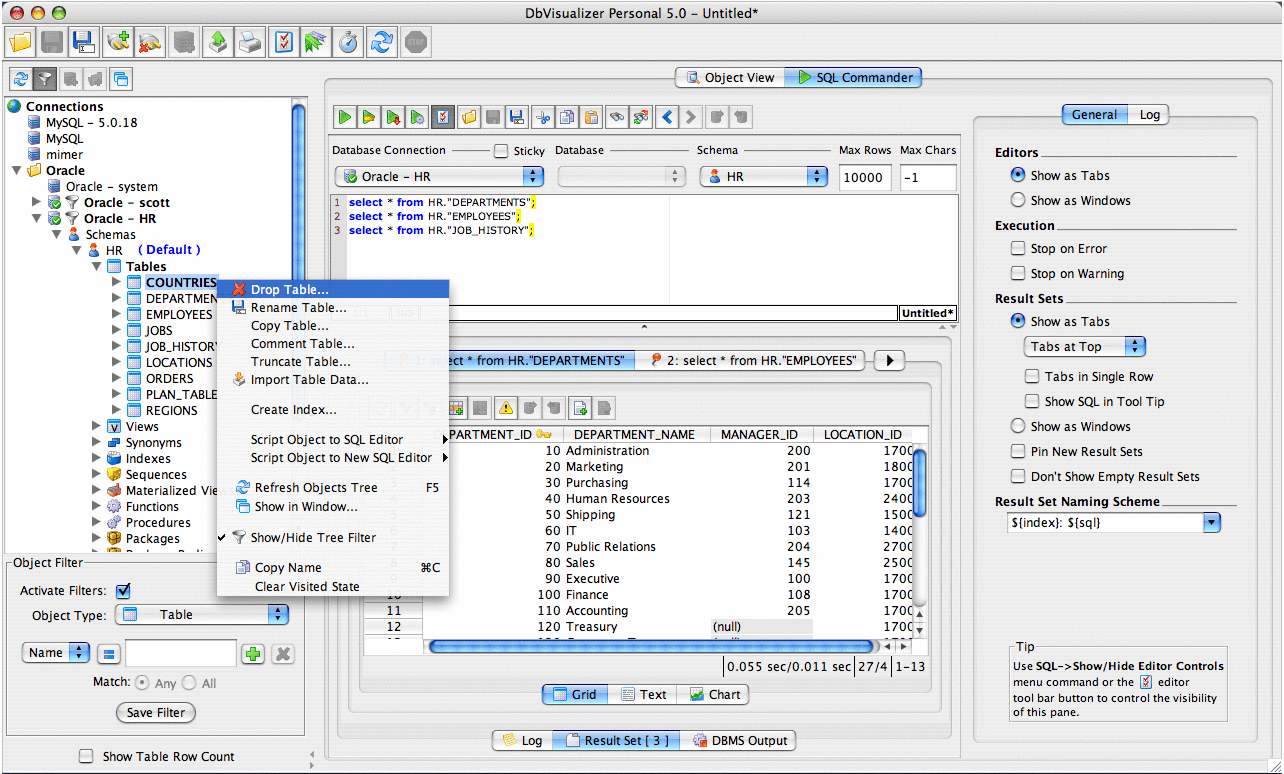Select Show as Windows under Editors
This screenshot has width=1284, height=774.
(1018, 201)
